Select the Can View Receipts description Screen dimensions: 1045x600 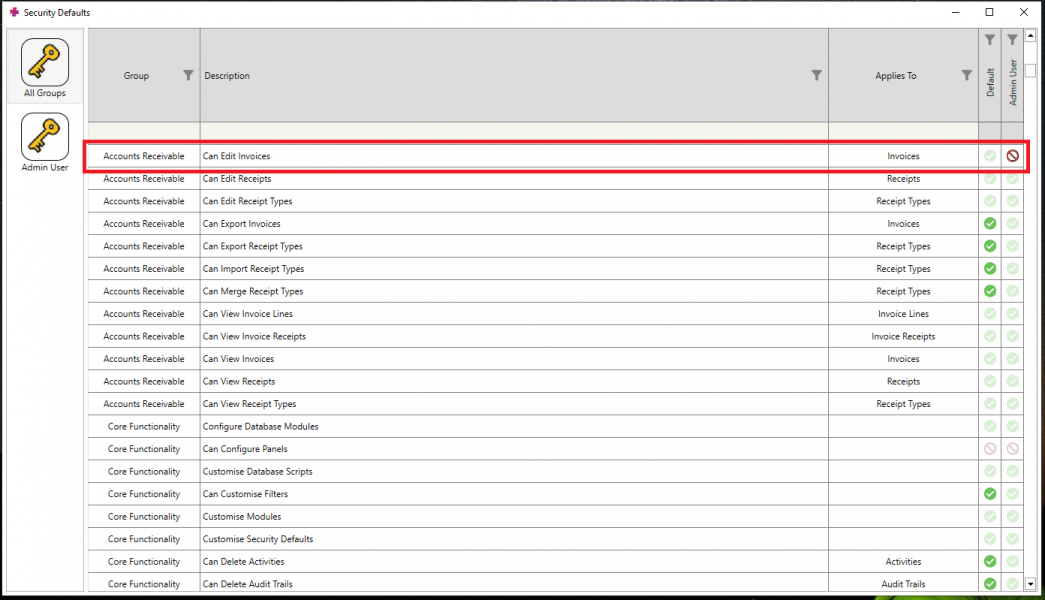(x=239, y=381)
